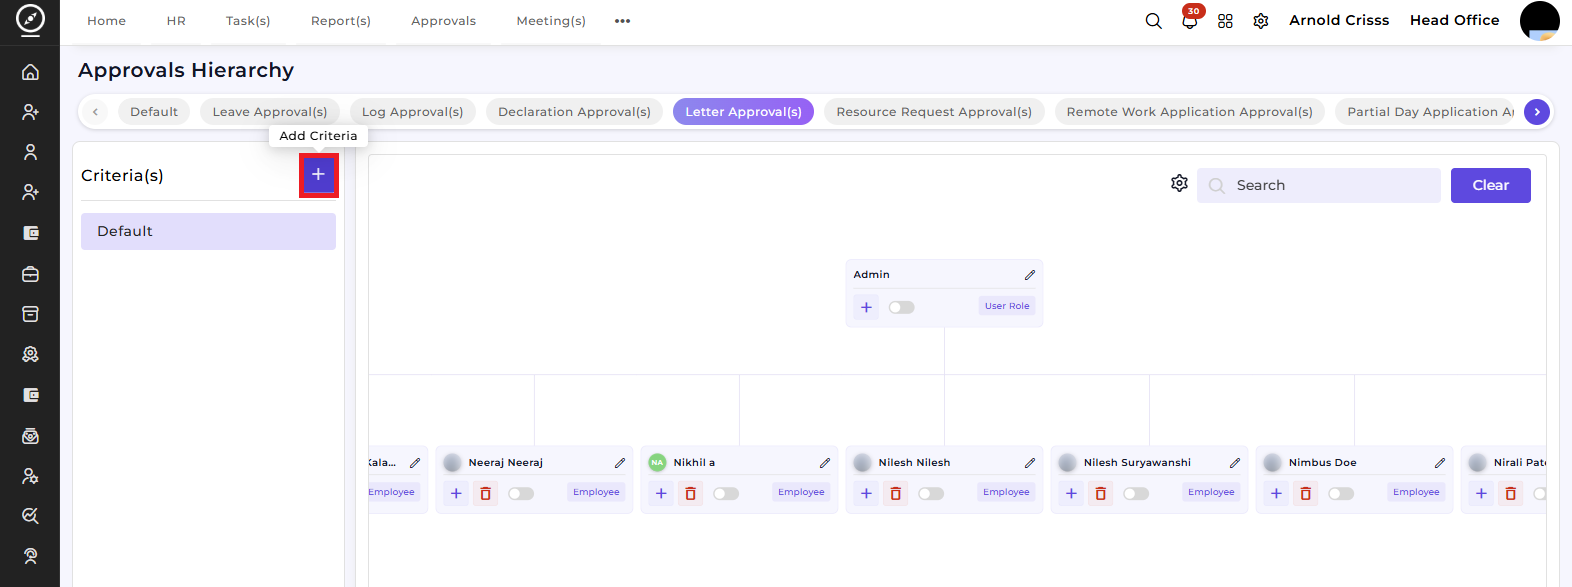Open the apps grid icon in header
Image resolution: width=1572 pixels, height=587 pixels.
1225,21
